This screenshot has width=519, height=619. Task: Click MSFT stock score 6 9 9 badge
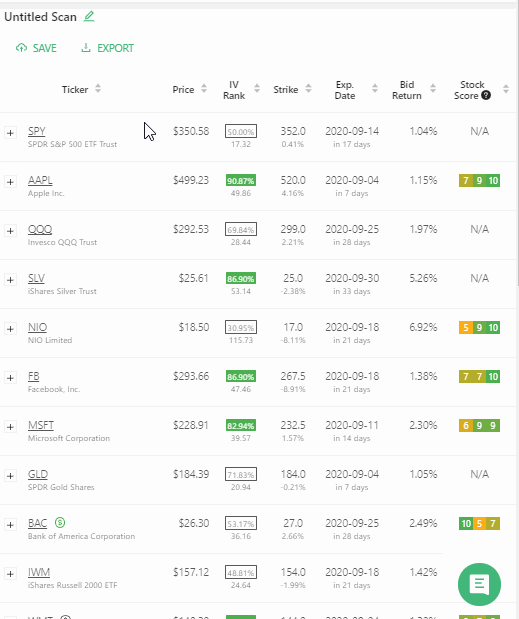(480, 425)
